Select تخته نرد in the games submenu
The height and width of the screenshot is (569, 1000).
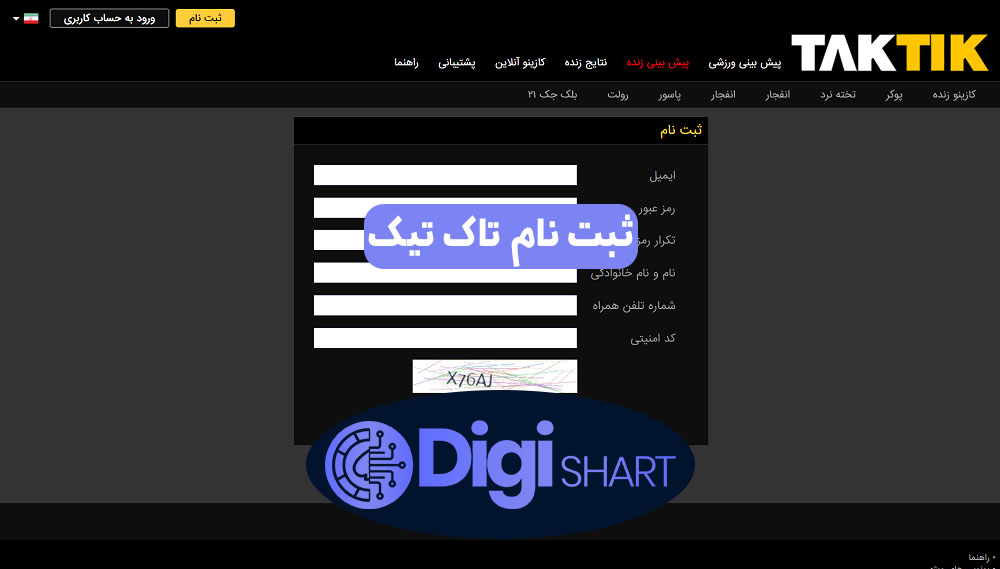[x=838, y=95]
